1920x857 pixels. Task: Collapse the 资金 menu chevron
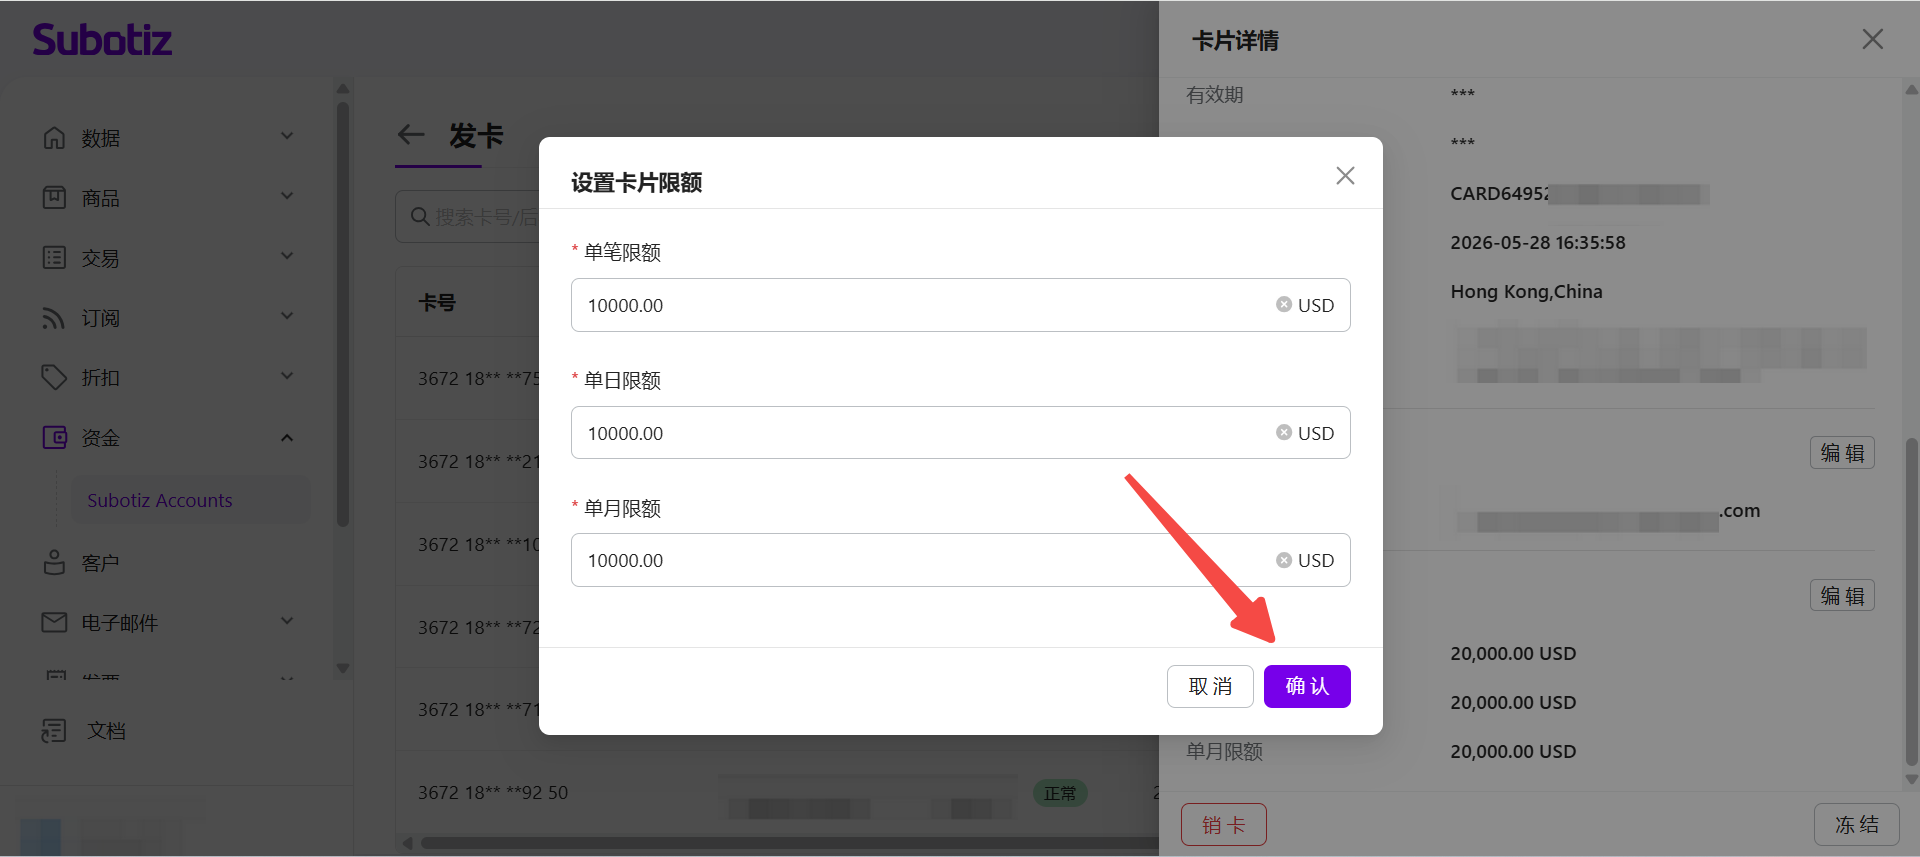tap(287, 438)
